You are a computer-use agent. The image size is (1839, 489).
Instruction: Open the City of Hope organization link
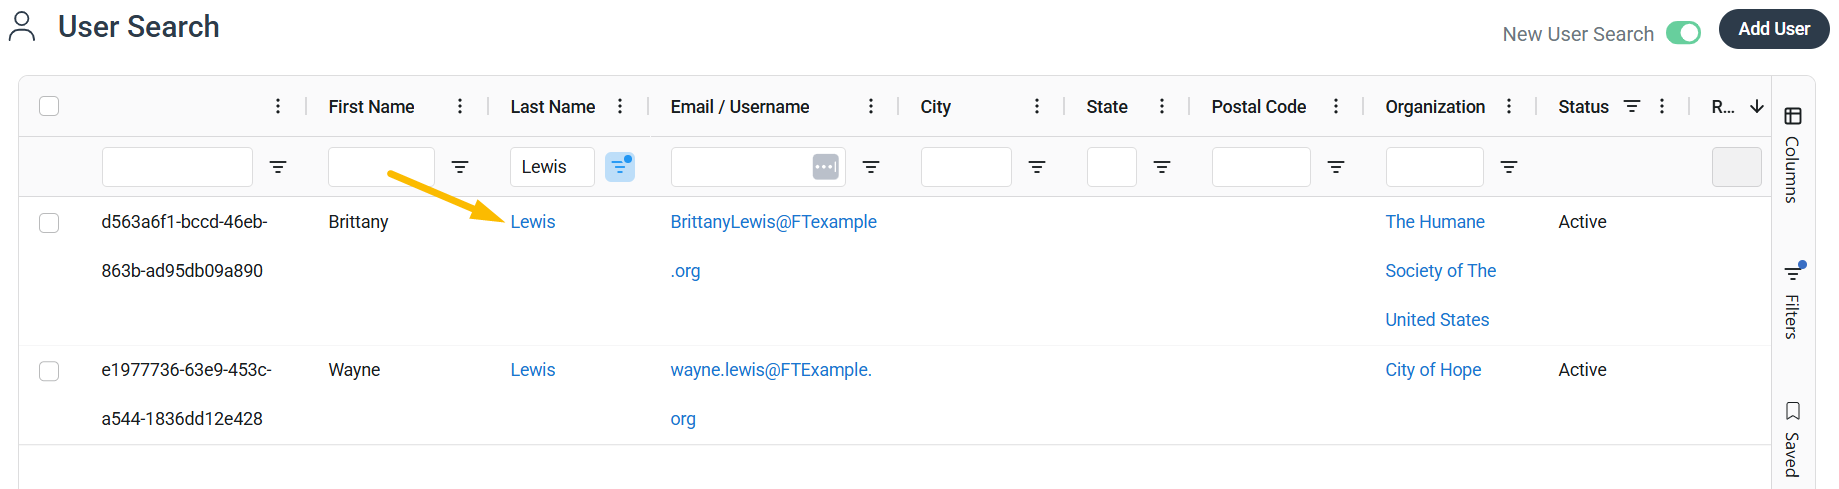(x=1433, y=370)
